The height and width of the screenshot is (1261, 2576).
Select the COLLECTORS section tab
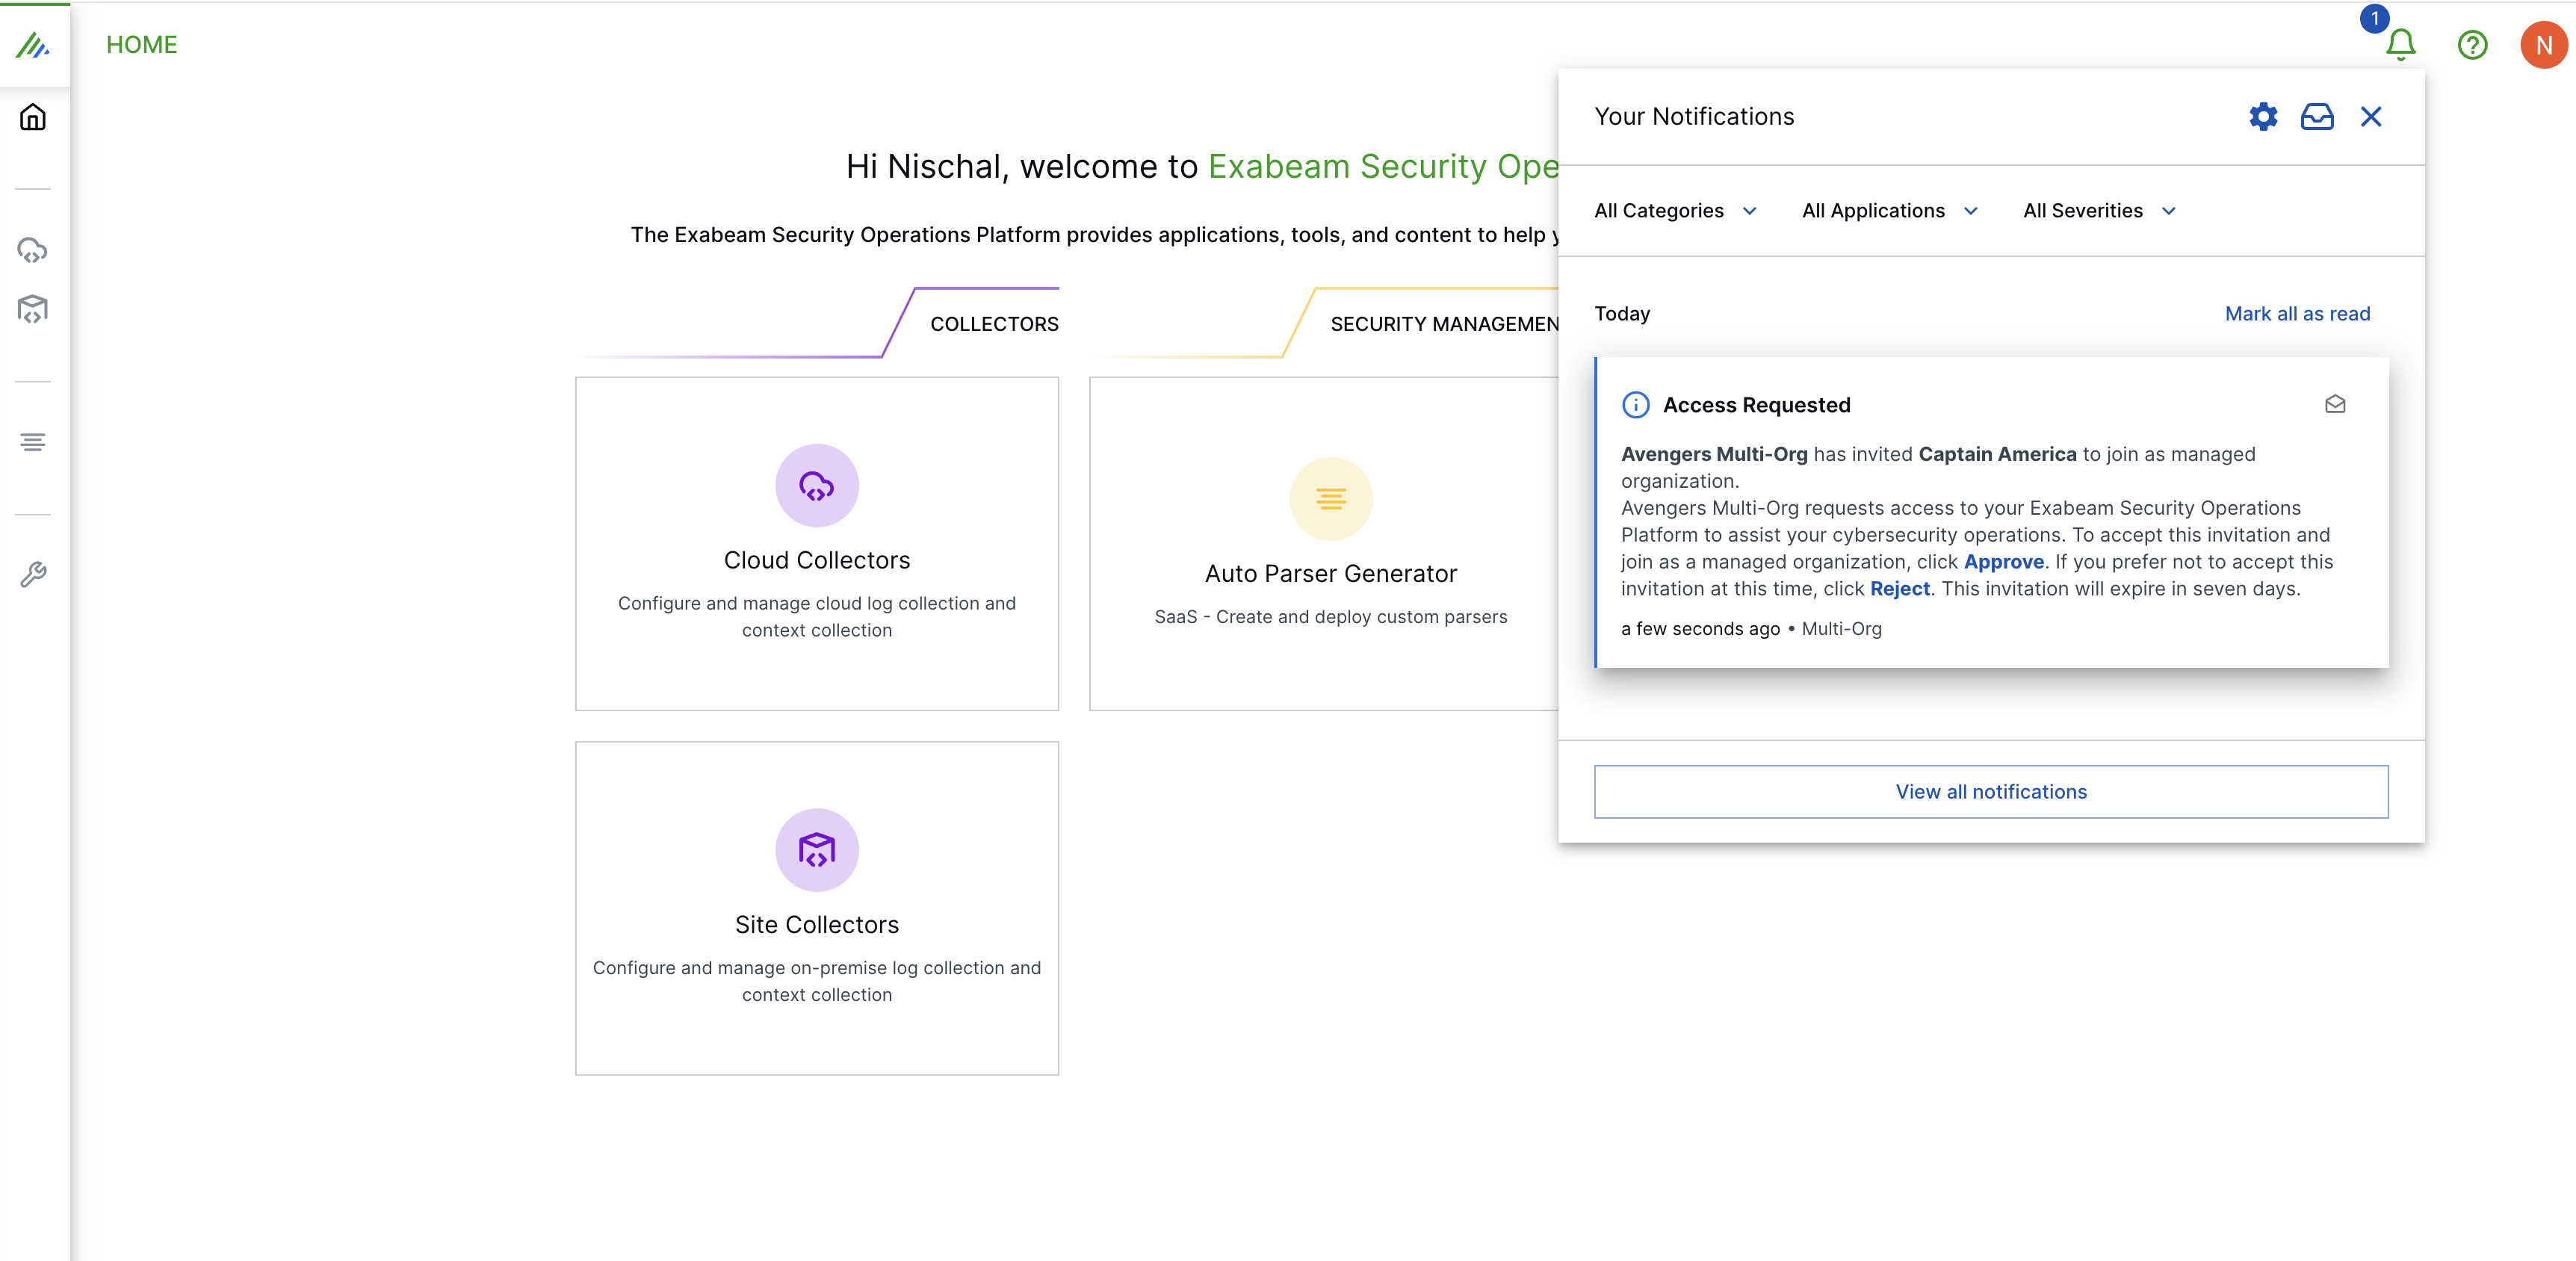click(x=994, y=324)
